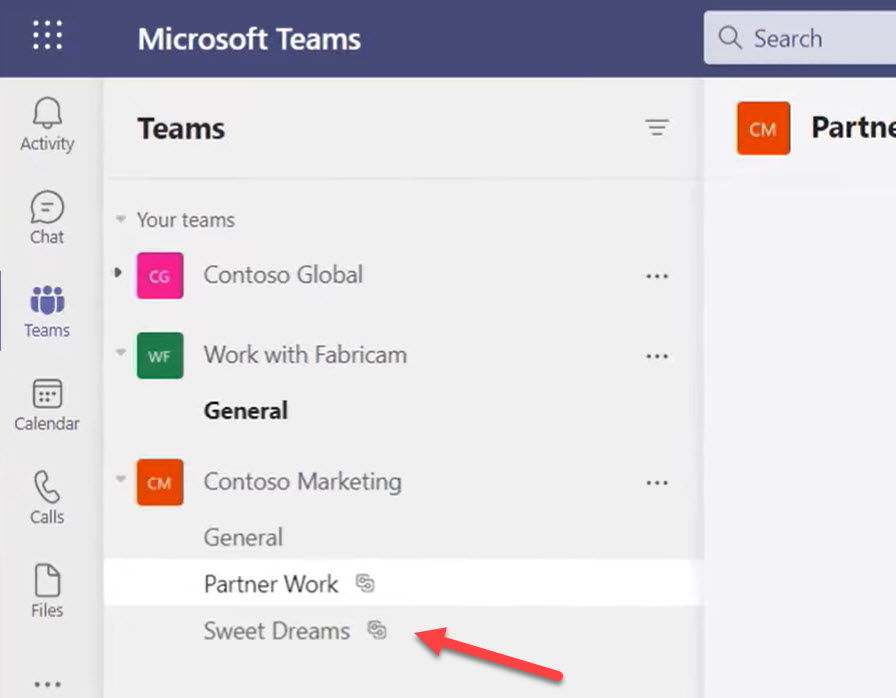Open the app launcher waffle menu
The image size is (896, 698).
tap(46, 37)
